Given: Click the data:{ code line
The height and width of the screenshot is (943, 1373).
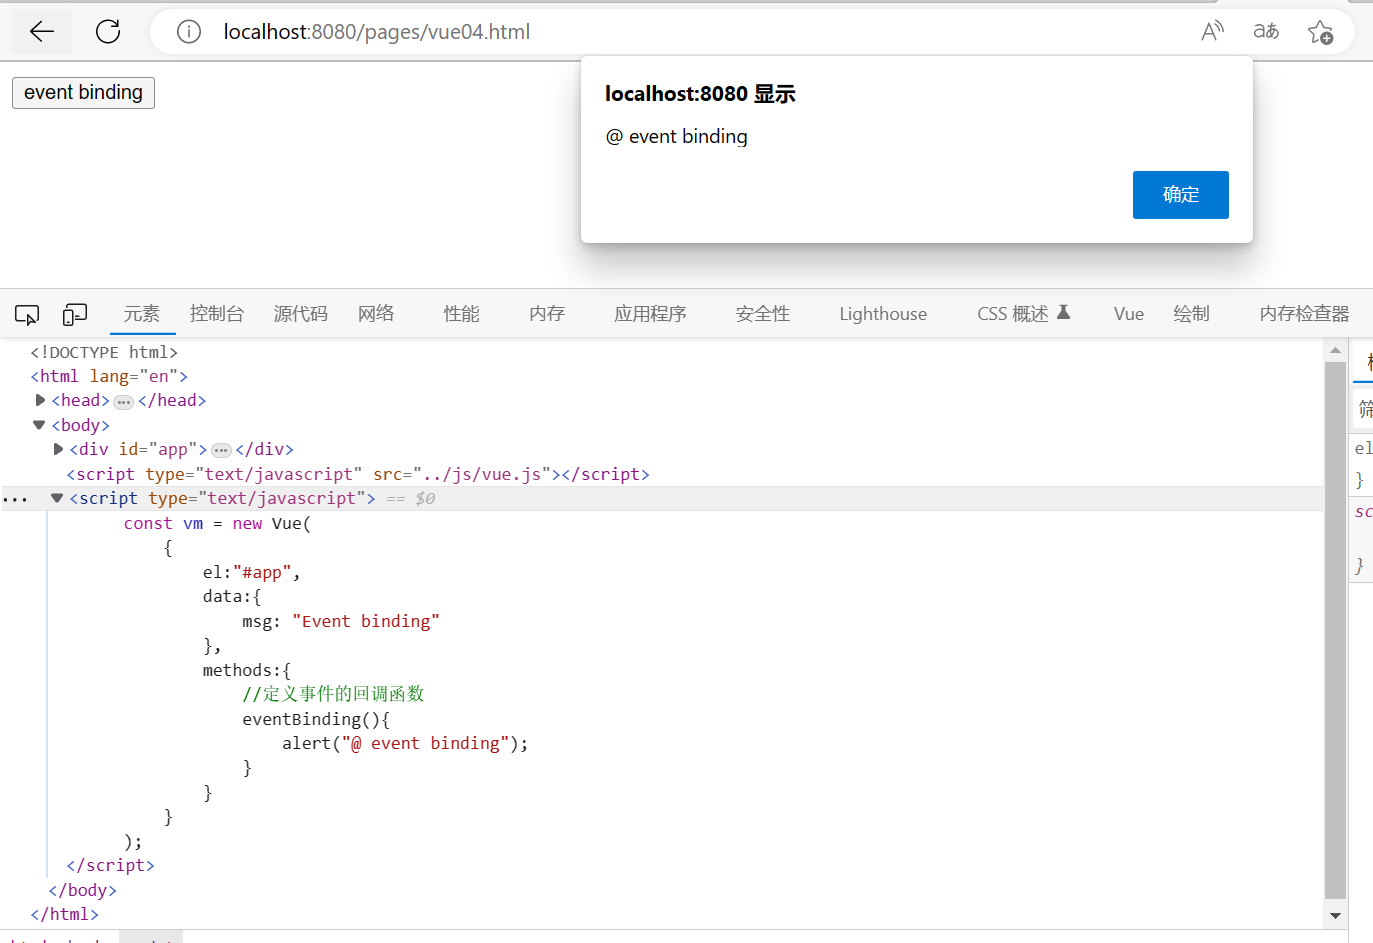Looking at the screenshot, I should (232, 596).
